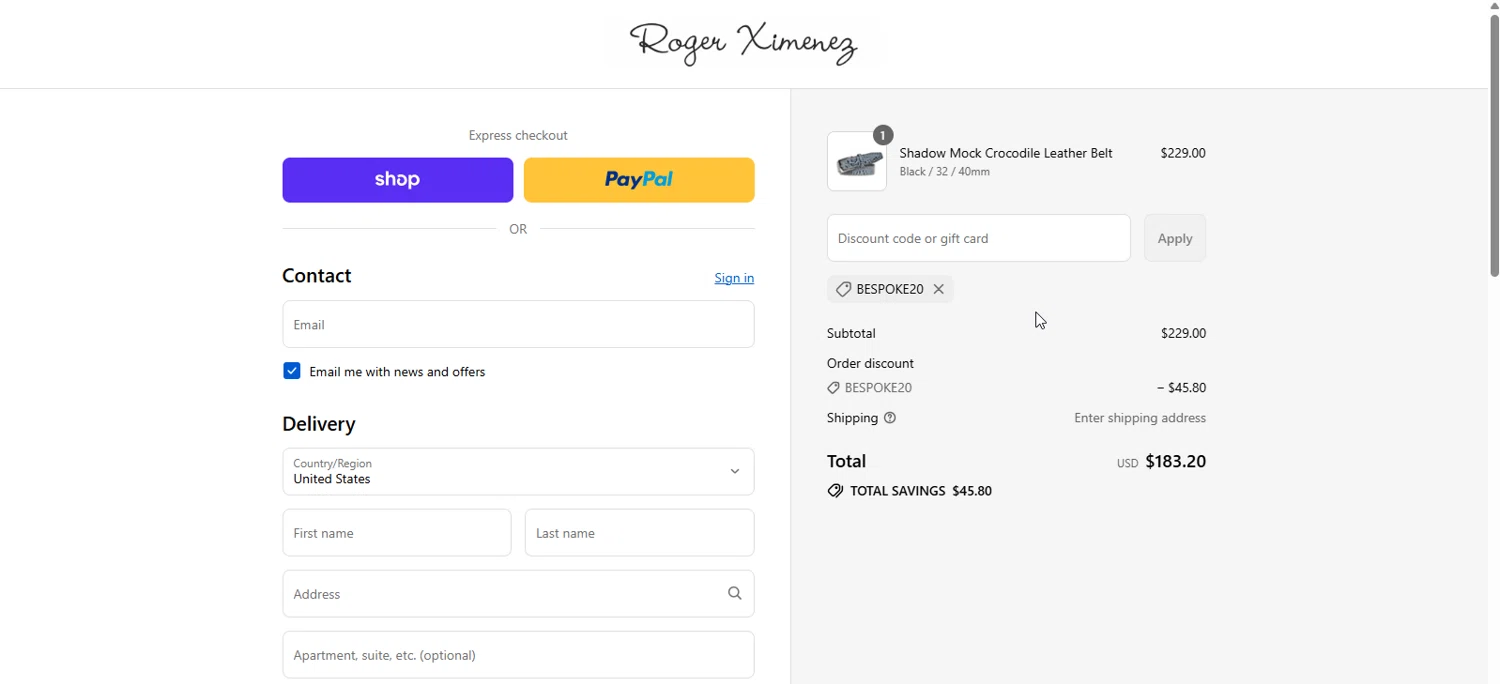This screenshot has width=1500, height=684.
Task: Focus the First name field
Action: (397, 533)
